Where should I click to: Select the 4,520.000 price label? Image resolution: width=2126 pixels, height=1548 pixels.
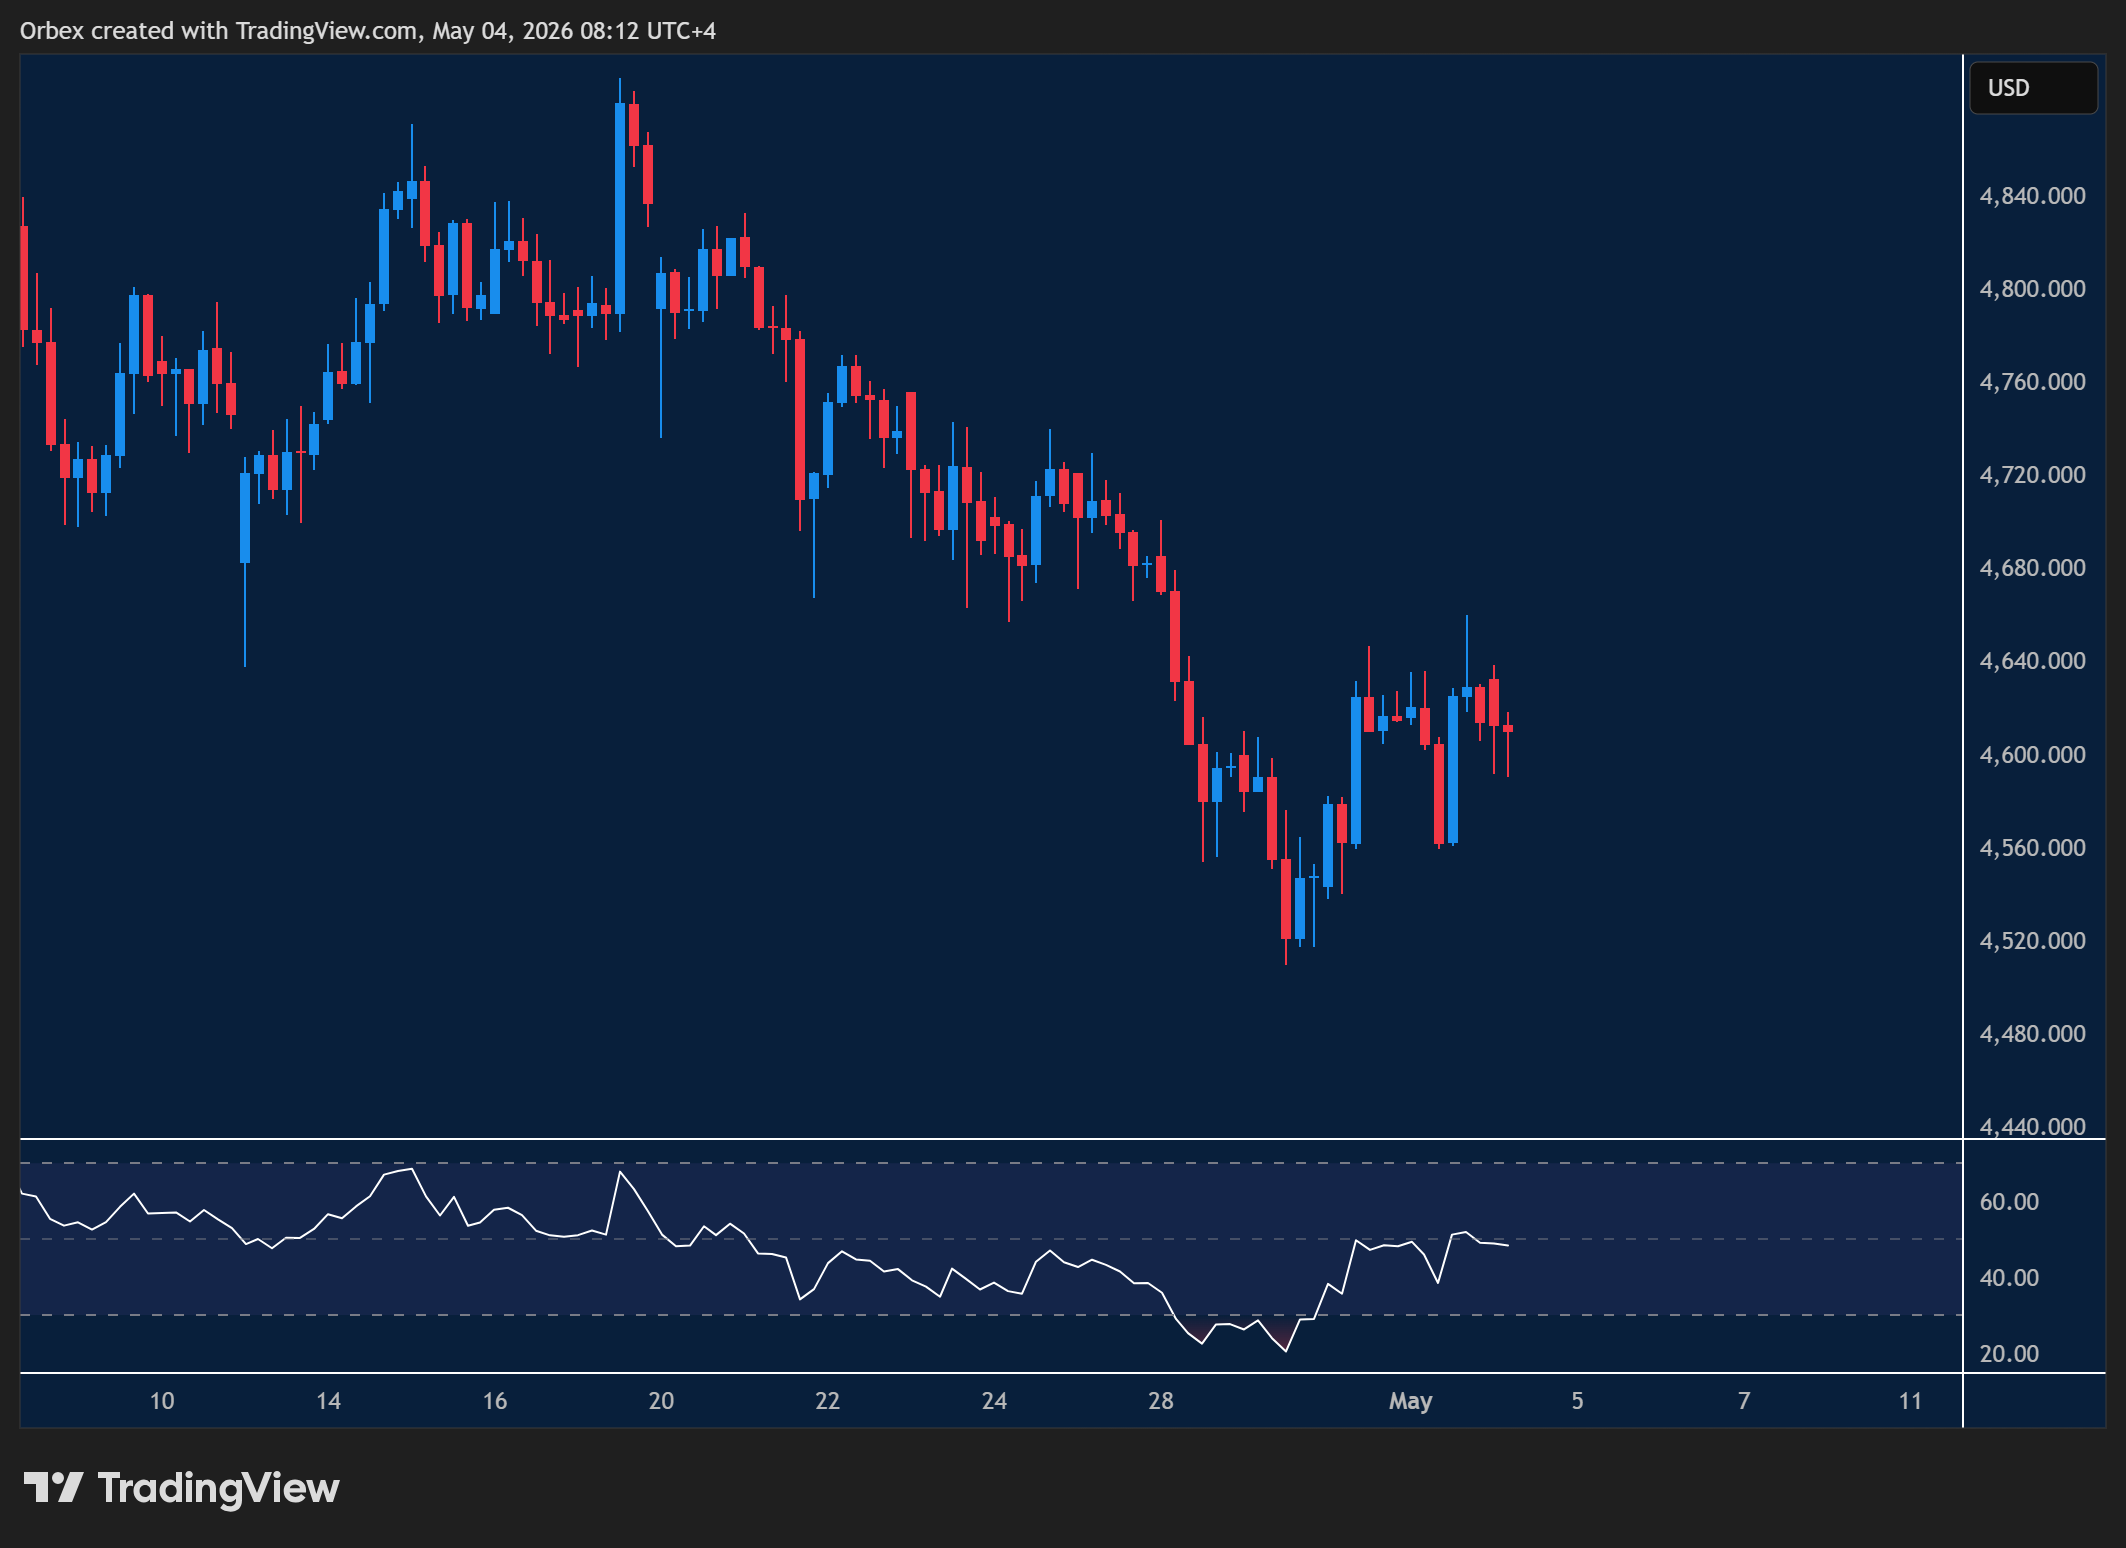point(2032,940)
